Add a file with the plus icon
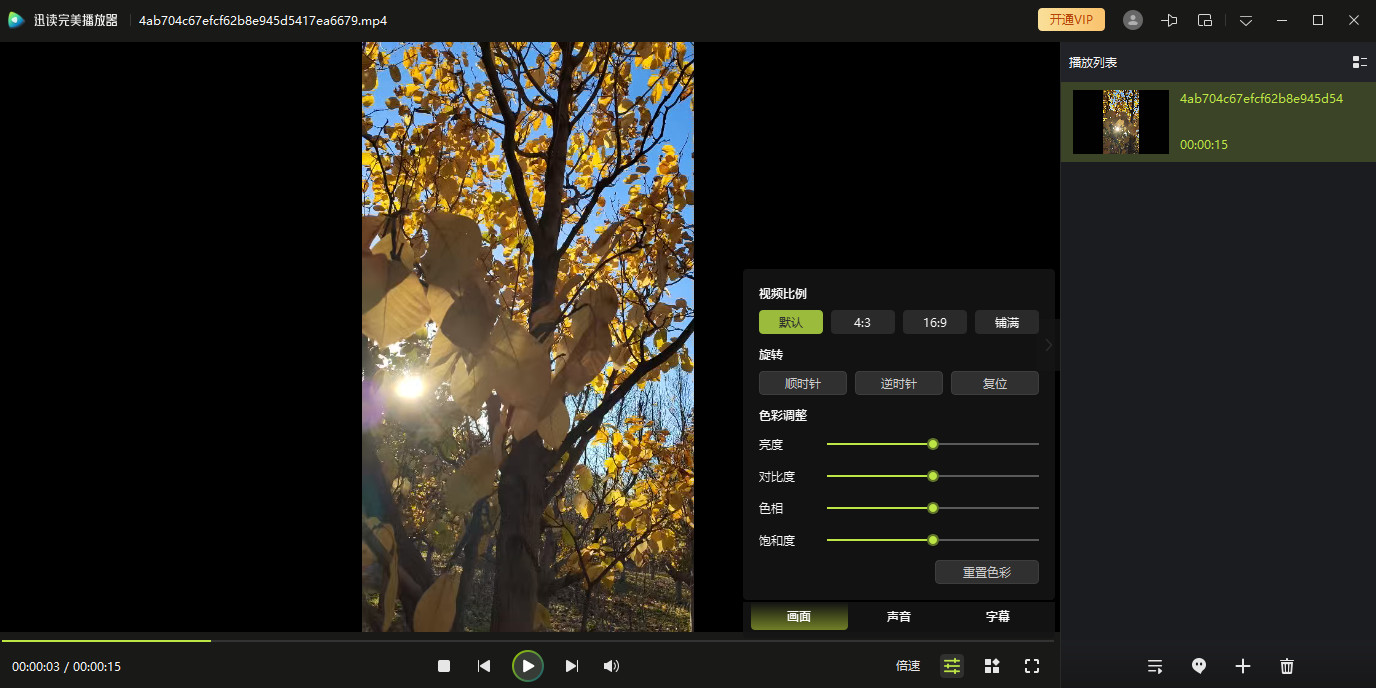This screenshot has height=688, width=1376. tap(1243, 666)
